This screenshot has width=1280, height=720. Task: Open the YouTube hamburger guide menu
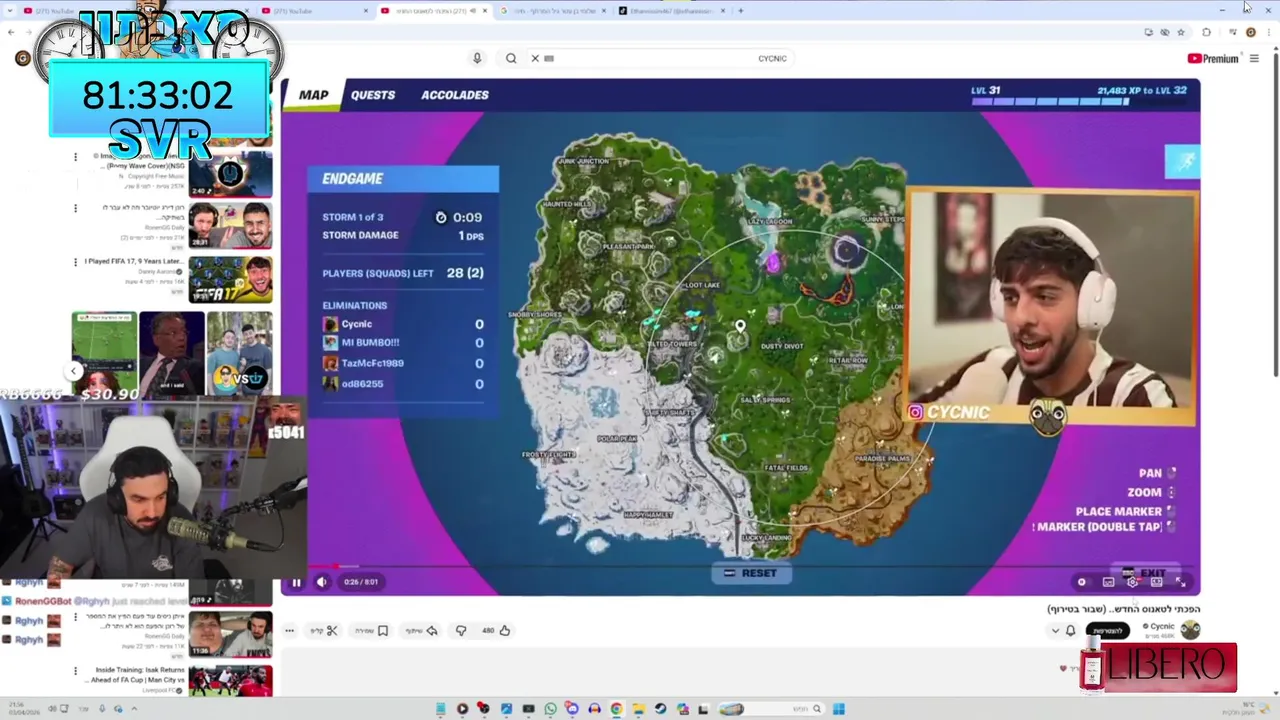[1254, 59]
